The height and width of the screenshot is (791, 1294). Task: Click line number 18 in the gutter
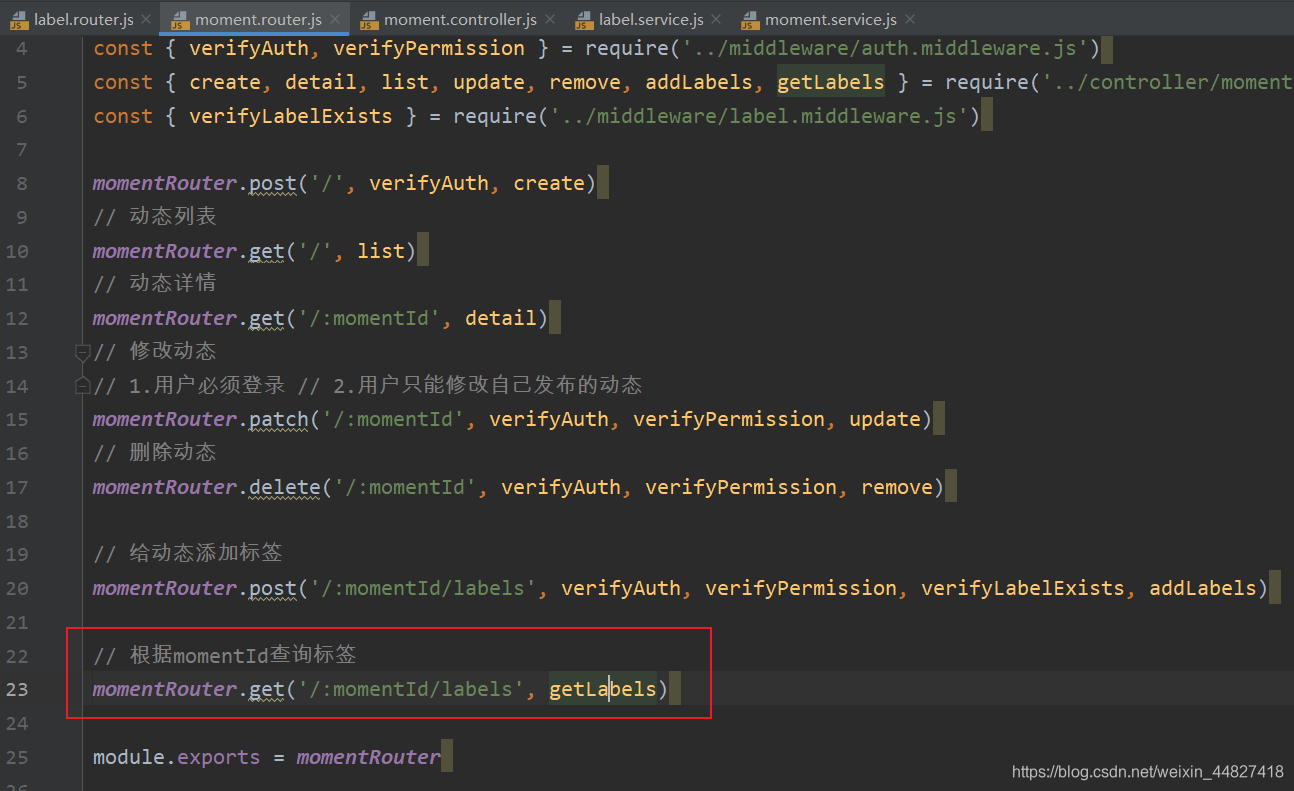point(17,521)
